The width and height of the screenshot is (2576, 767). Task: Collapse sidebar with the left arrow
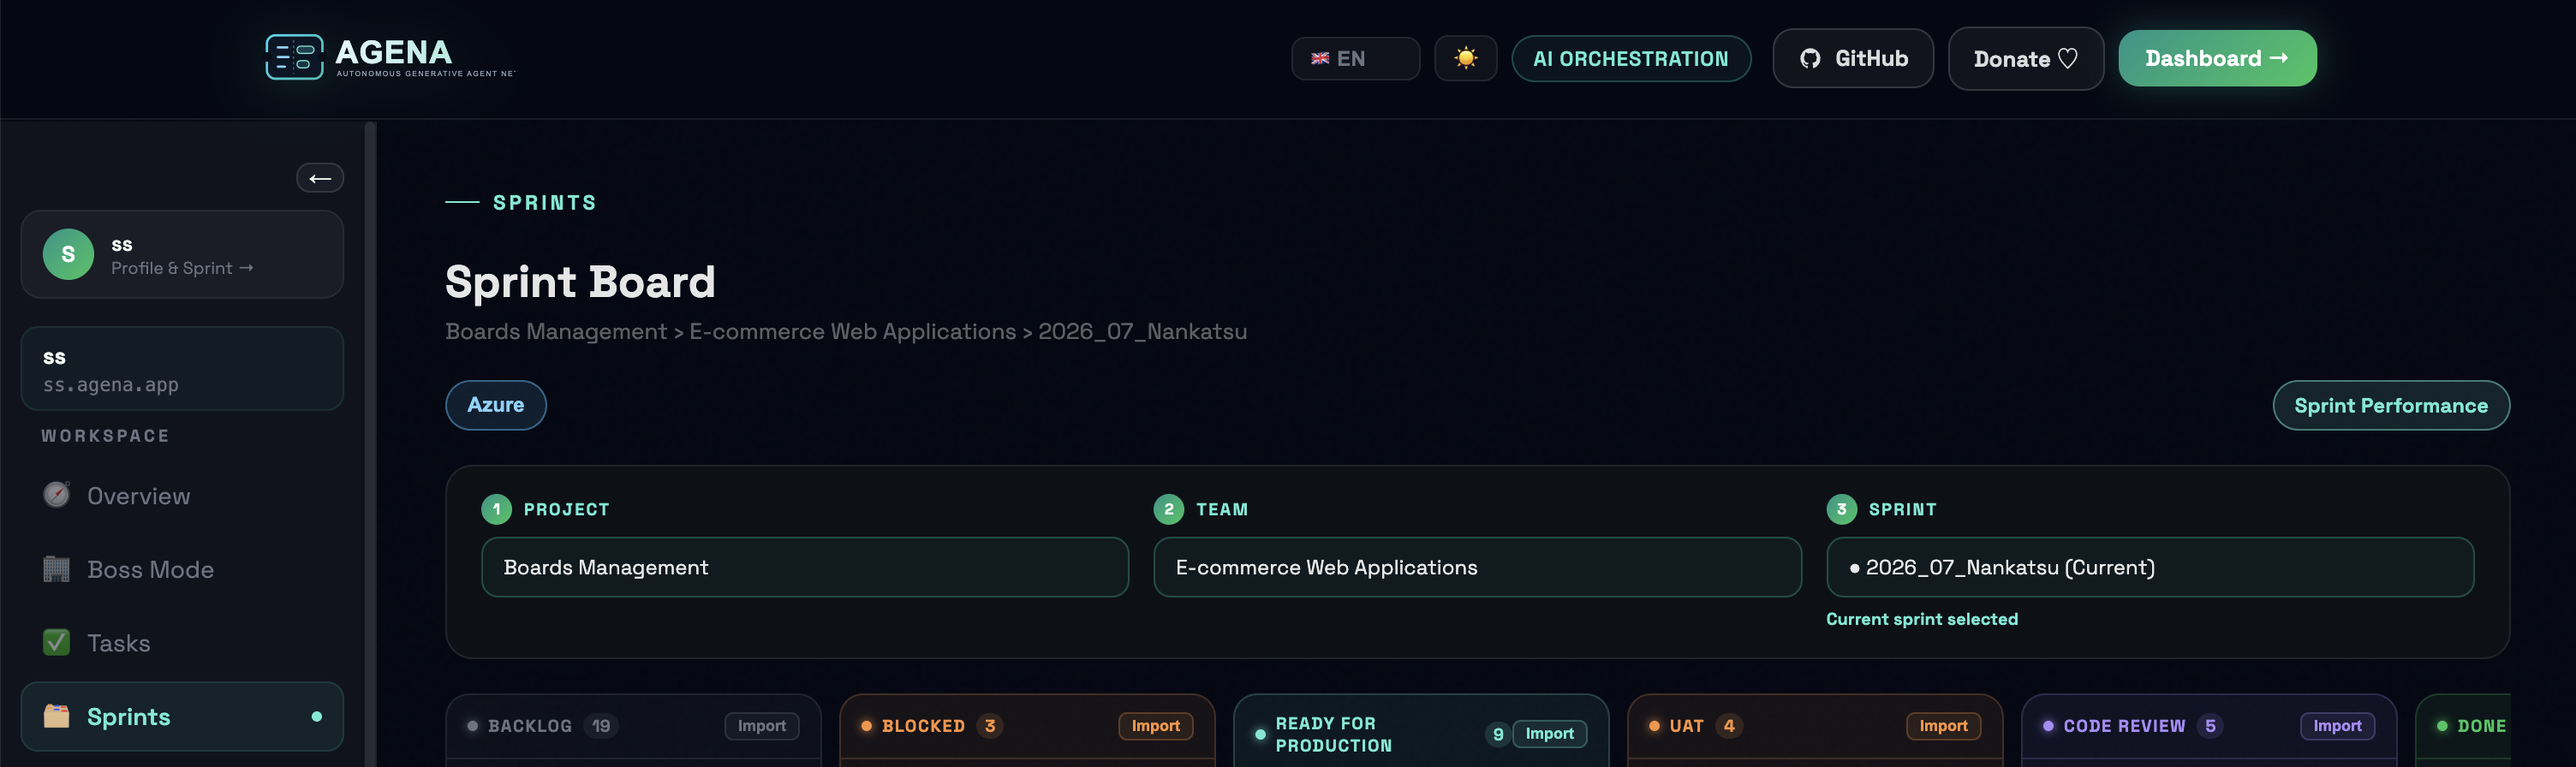pos(320,178)
